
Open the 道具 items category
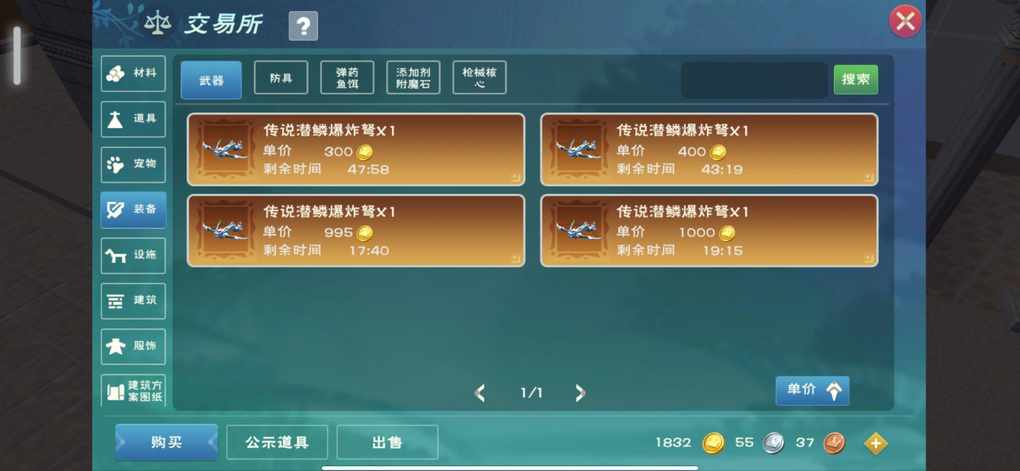coord(133,119)
